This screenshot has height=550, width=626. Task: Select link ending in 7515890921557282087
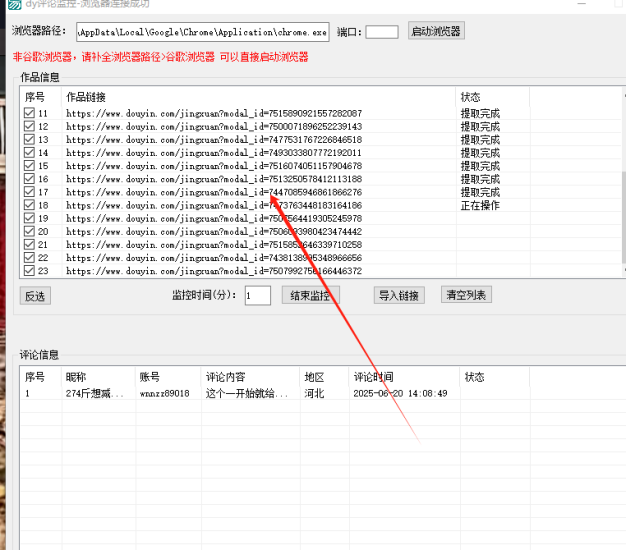coord(214,113)
